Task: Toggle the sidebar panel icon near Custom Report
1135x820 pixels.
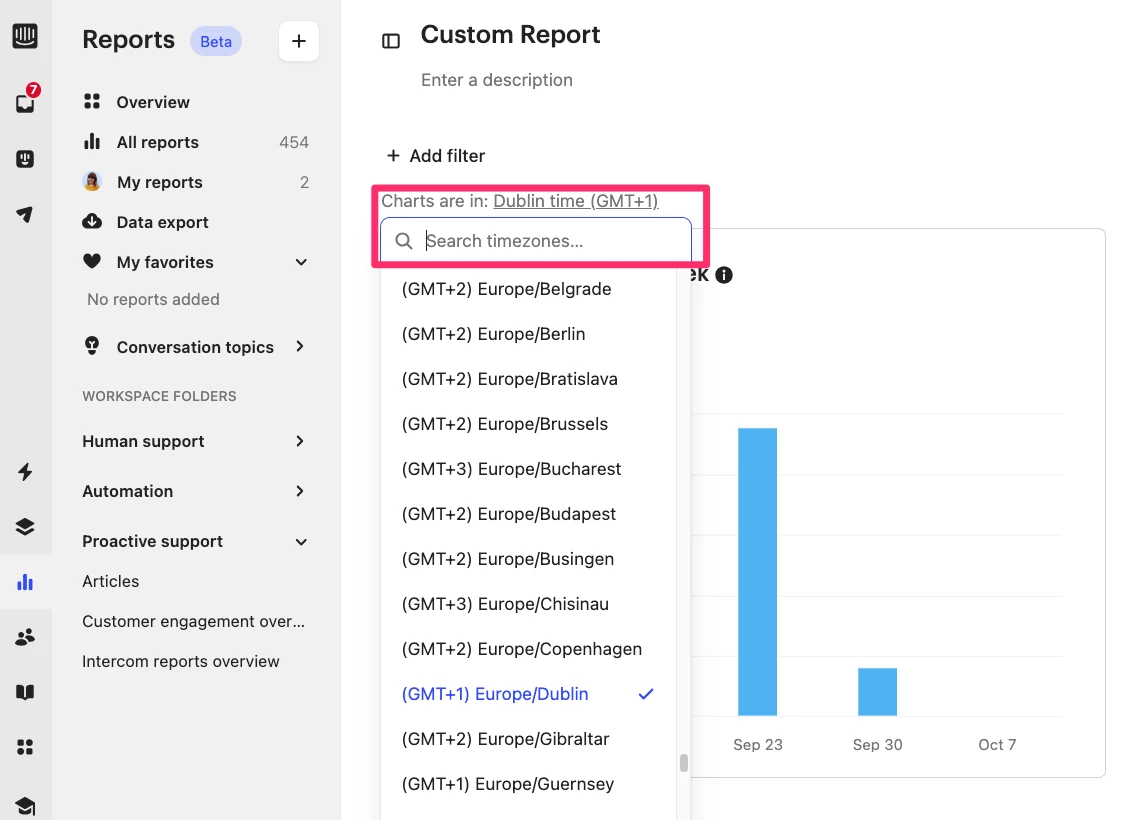Action: (x=391, y=41)
